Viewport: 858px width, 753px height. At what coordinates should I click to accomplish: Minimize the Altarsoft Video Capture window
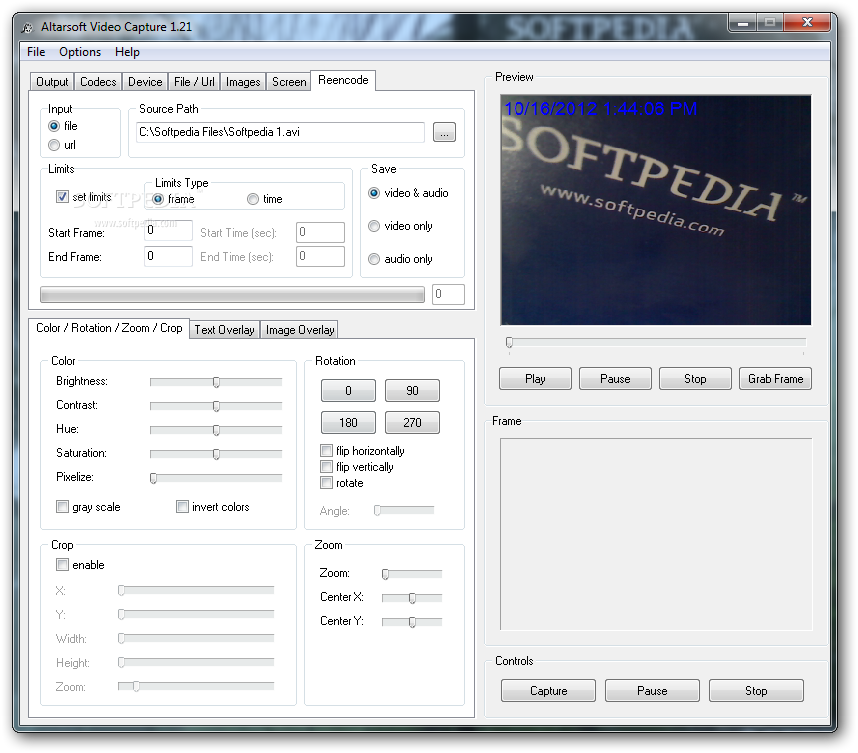(x=743, y=23)
